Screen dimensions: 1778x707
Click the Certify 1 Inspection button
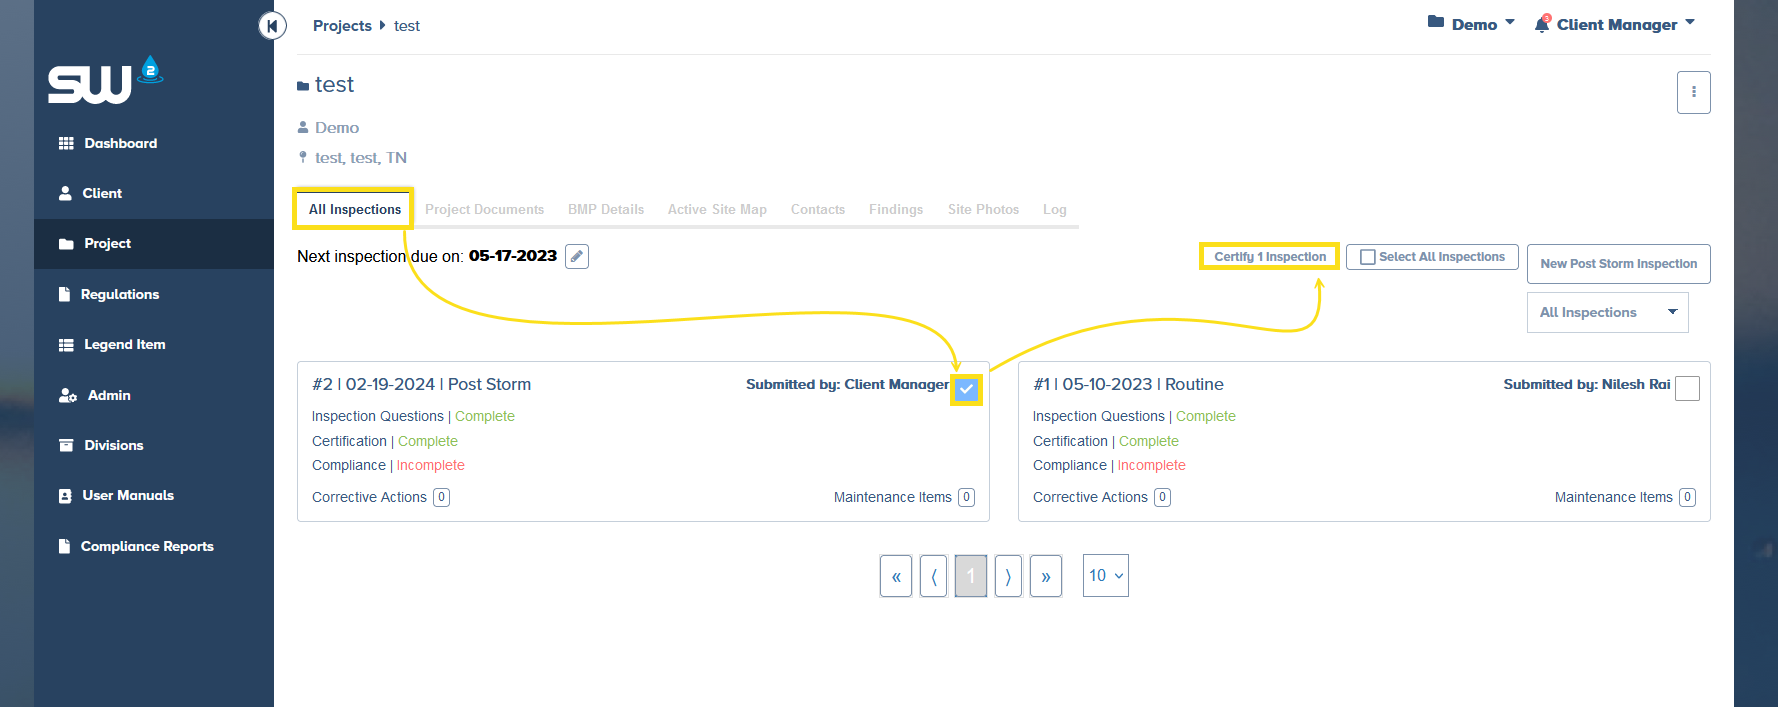tap(1269, 257)
